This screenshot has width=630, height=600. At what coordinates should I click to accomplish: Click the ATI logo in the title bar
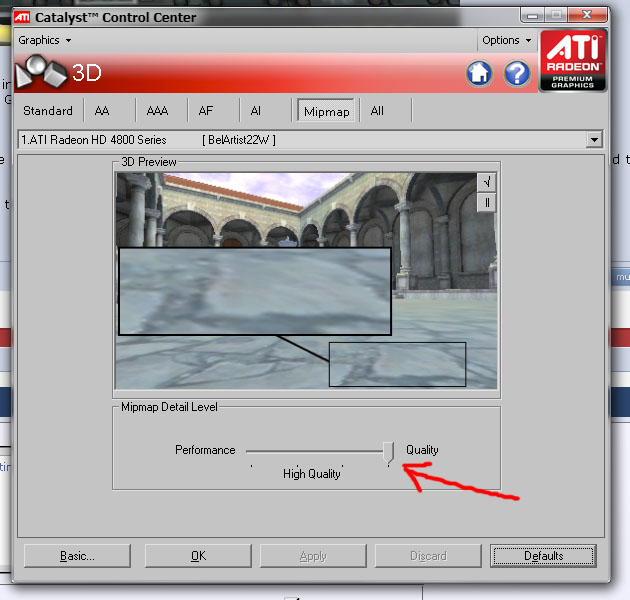[x=22, y=17]
